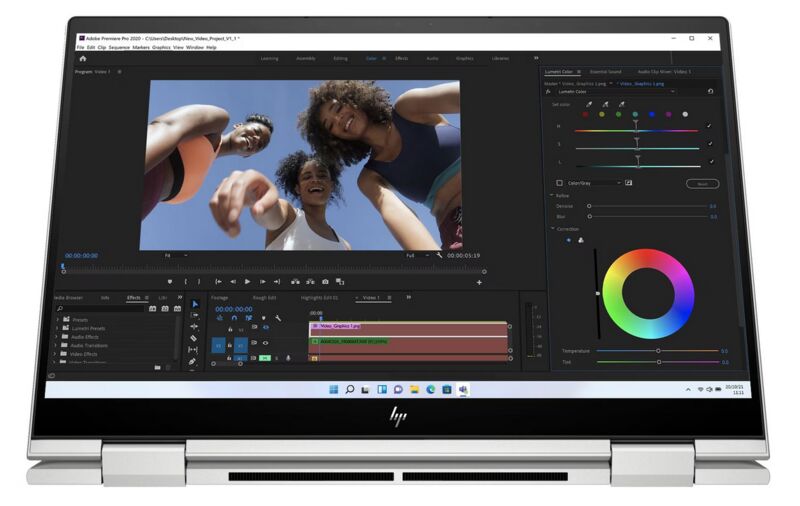800x506 pixels.
Task: Open the Sequence menu
Action: click(119, 47)
